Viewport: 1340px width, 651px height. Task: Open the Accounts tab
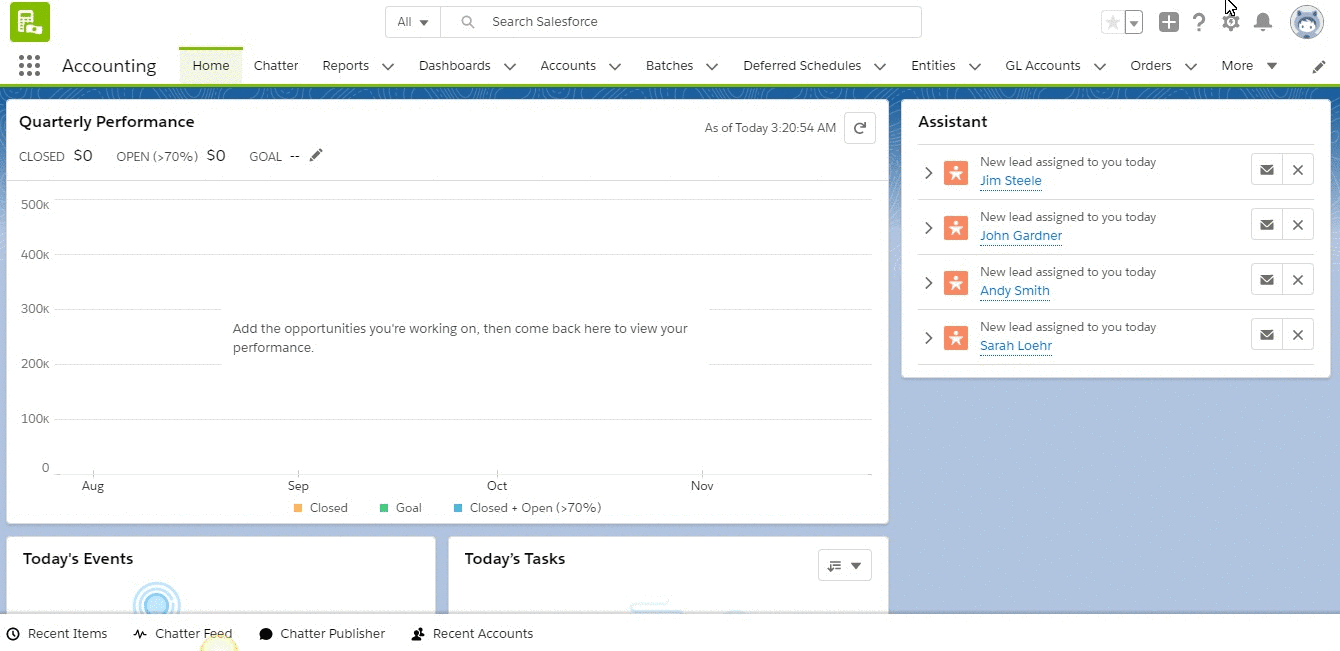click(x=567, y=66)
